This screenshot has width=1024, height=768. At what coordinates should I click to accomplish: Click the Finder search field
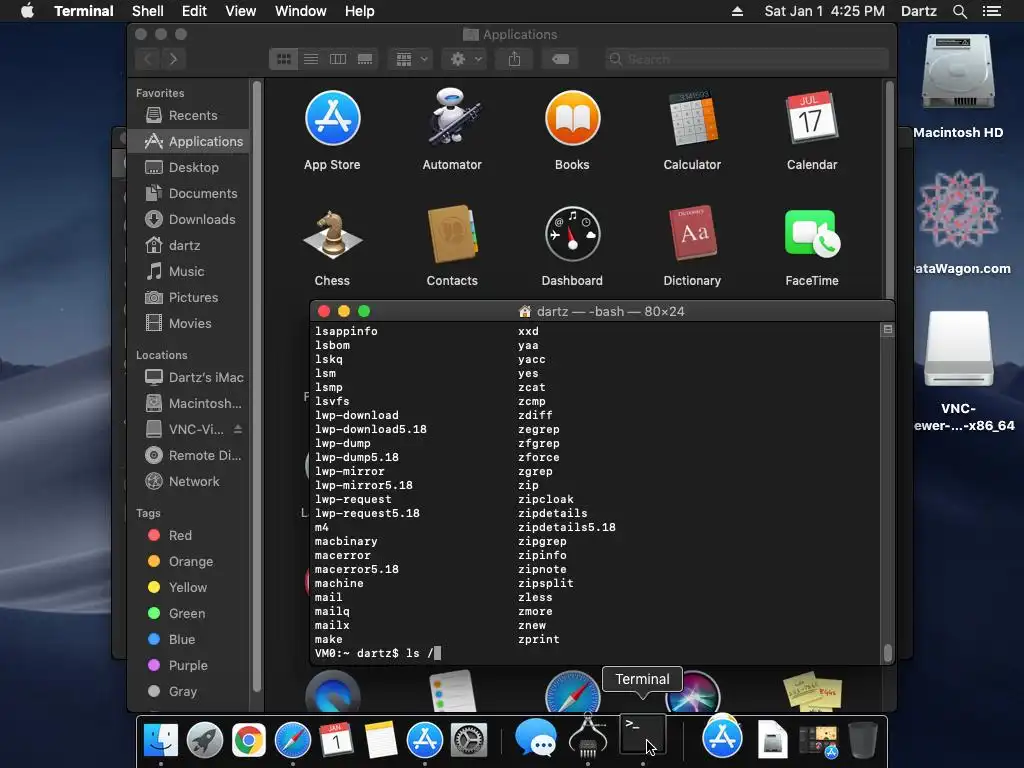(746, 59)
